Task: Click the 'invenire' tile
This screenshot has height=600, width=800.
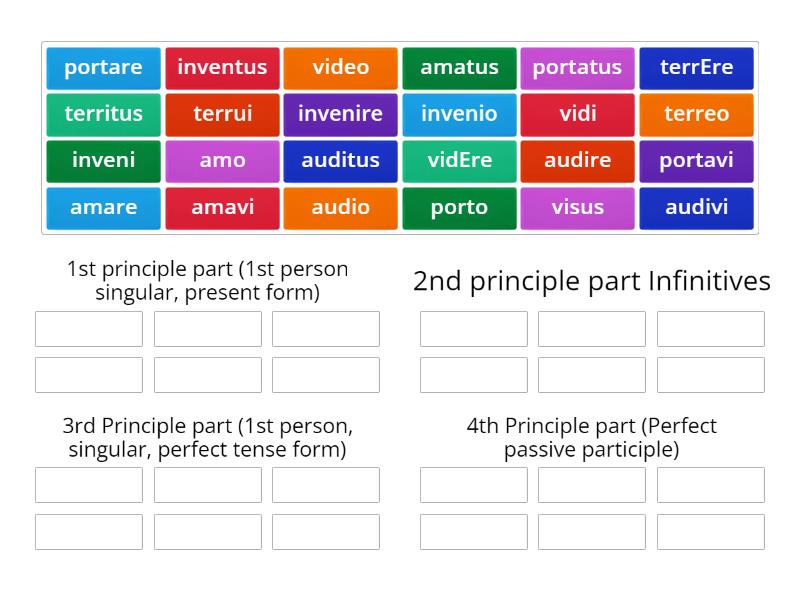Action: (x=341, y=114)
